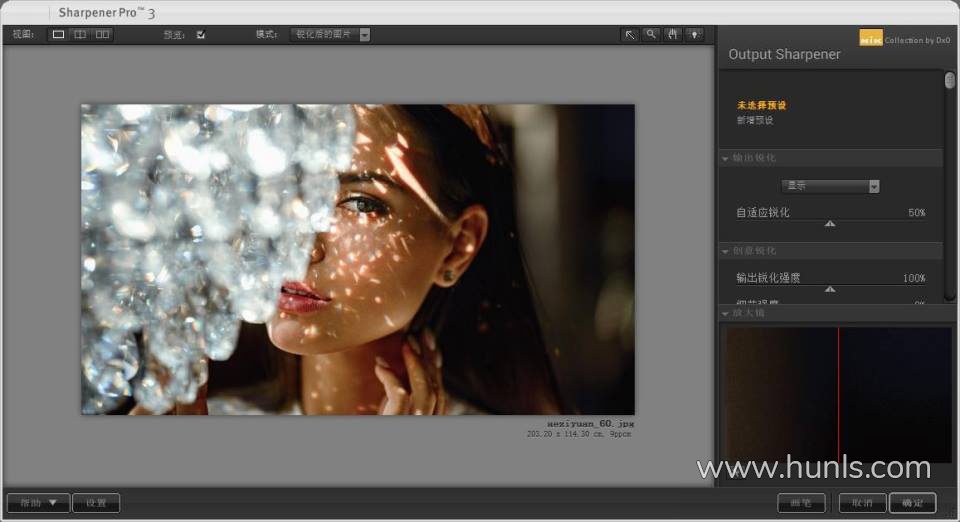Open the 显示 output type dropdown
This screenshot has width=960, height=522.
coord(830,186)
